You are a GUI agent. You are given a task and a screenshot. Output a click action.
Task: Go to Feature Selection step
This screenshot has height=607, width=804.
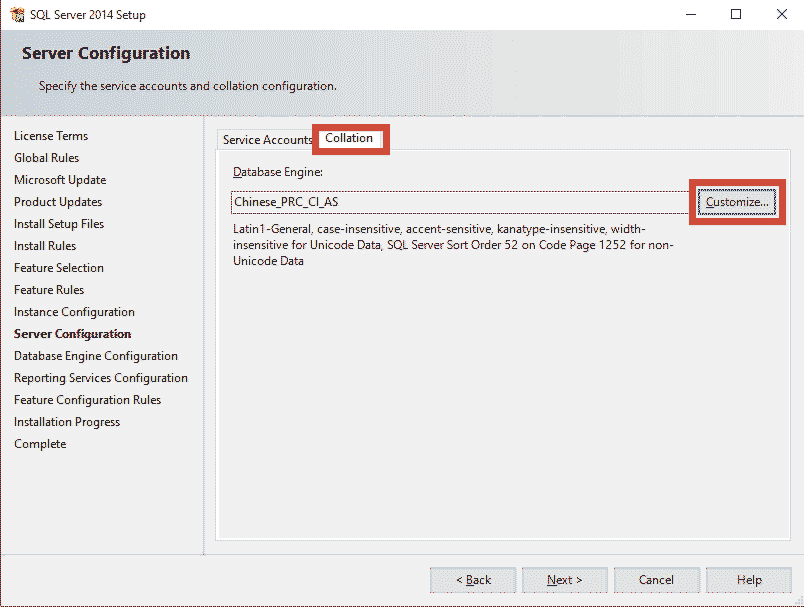(x=58, y=267)
